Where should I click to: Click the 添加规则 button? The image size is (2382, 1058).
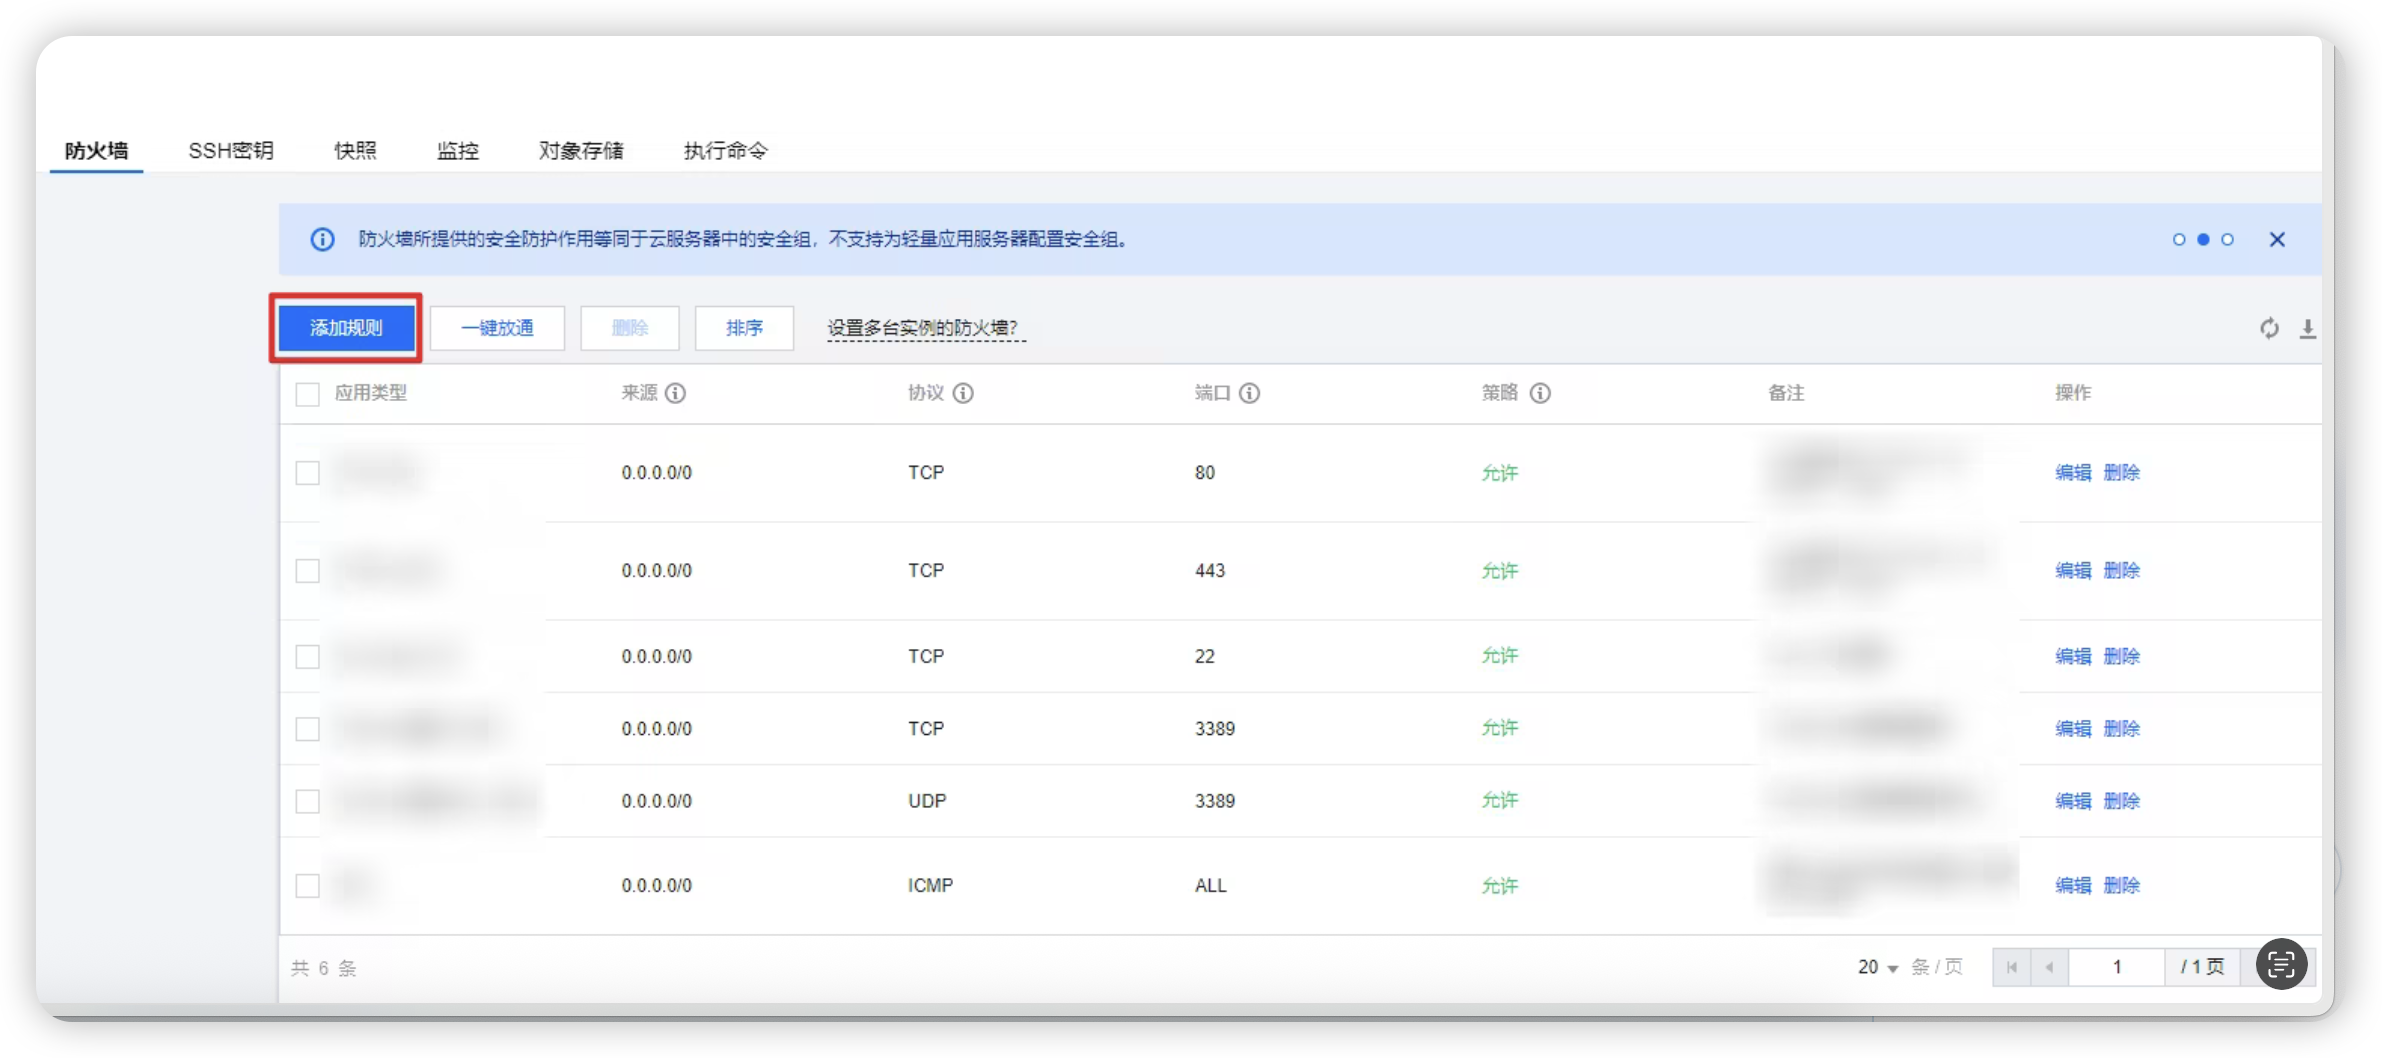pyautogui.click(x=346, y=328)
